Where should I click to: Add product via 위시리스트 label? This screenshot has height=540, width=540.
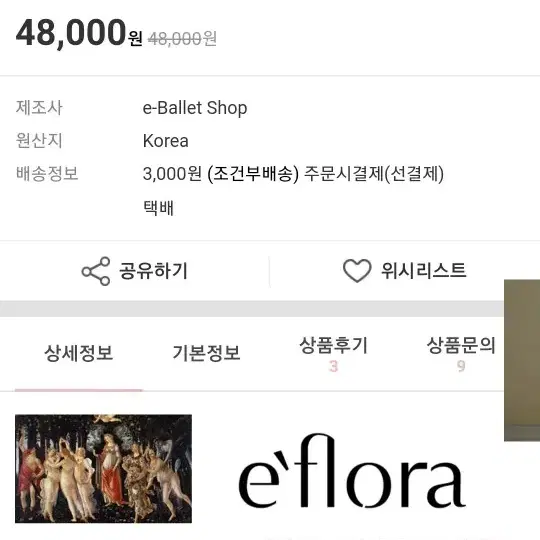[x=424, y=270]
